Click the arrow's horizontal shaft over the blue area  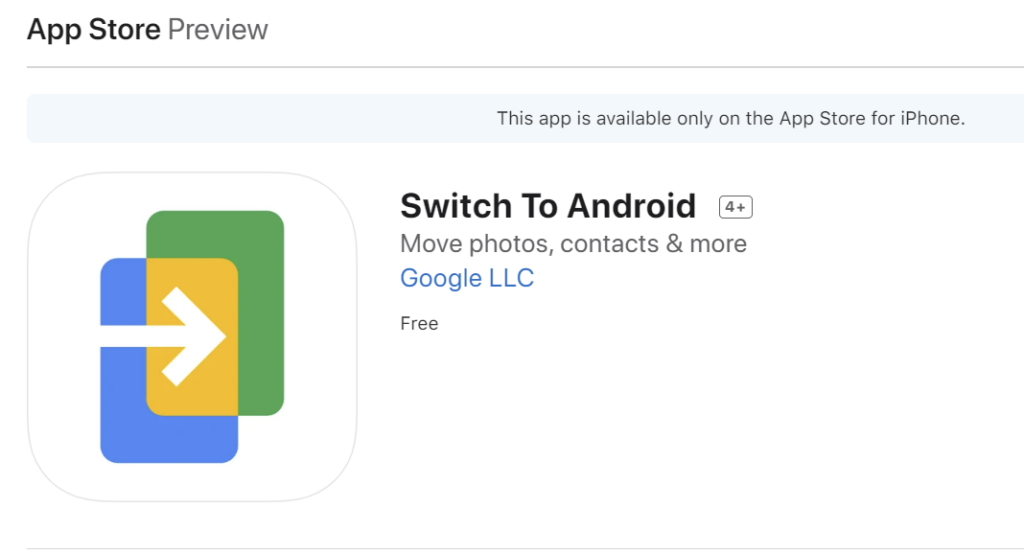coord(123,336)
